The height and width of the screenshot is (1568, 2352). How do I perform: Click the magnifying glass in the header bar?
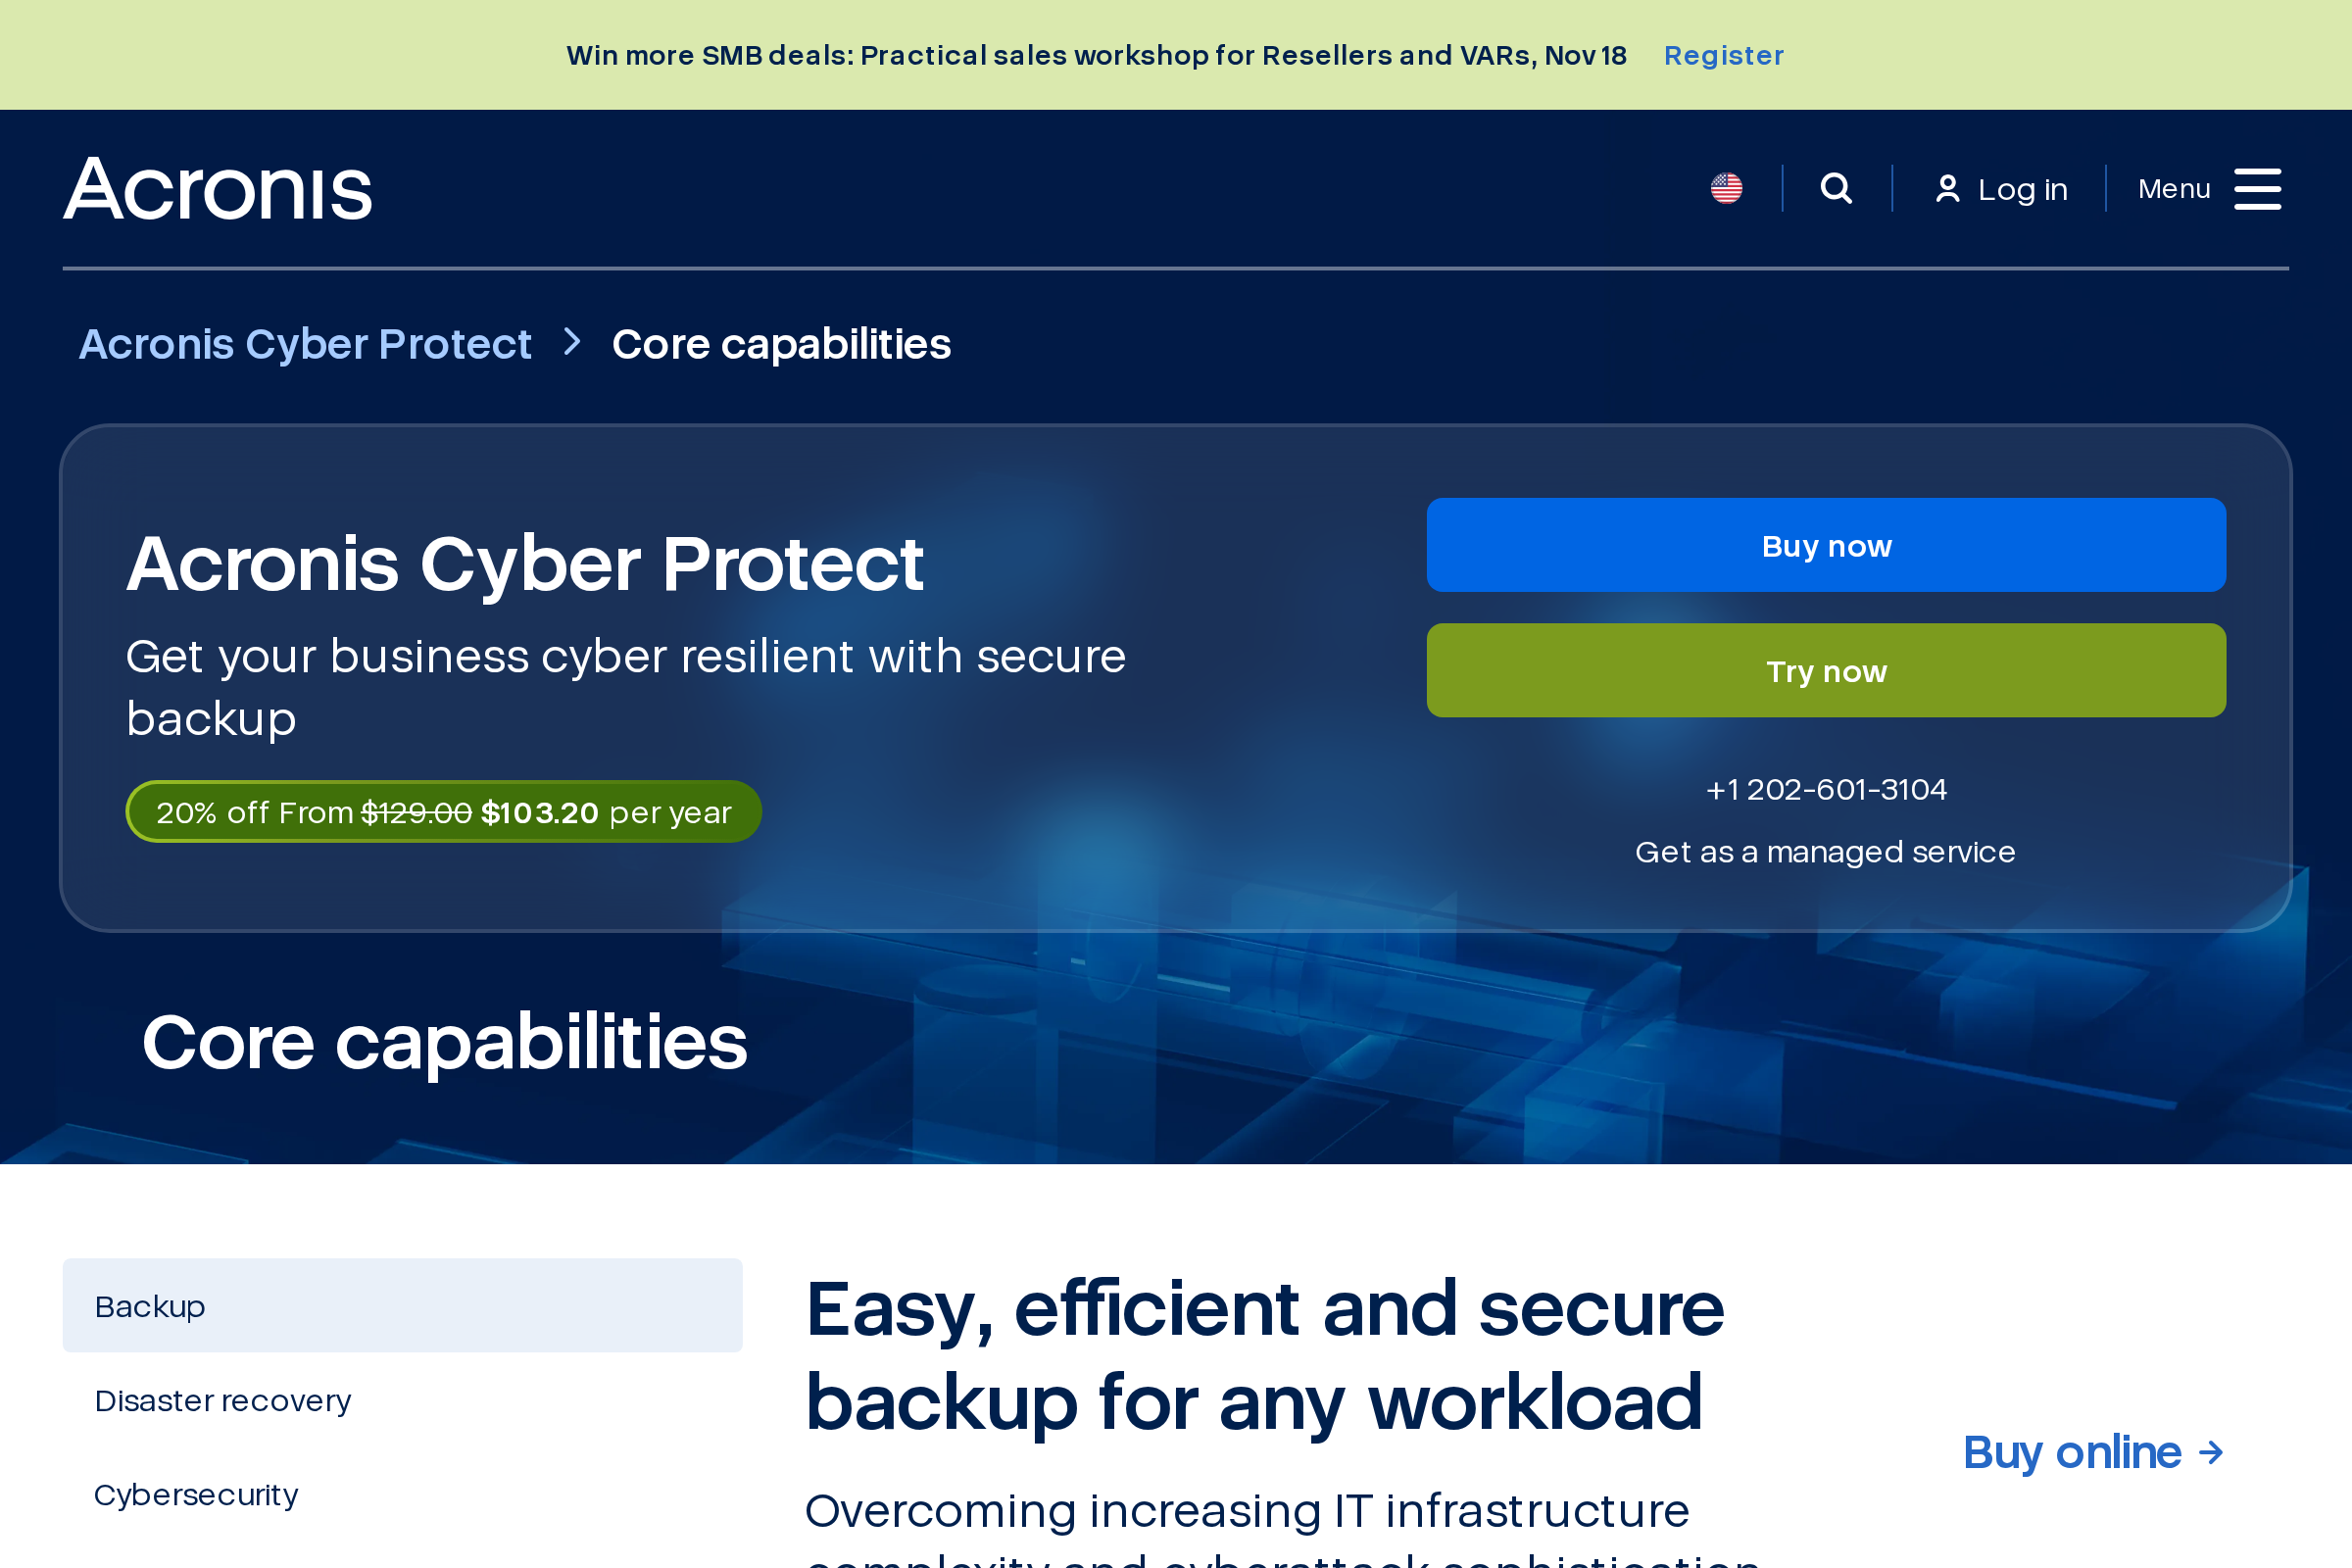1834,187
